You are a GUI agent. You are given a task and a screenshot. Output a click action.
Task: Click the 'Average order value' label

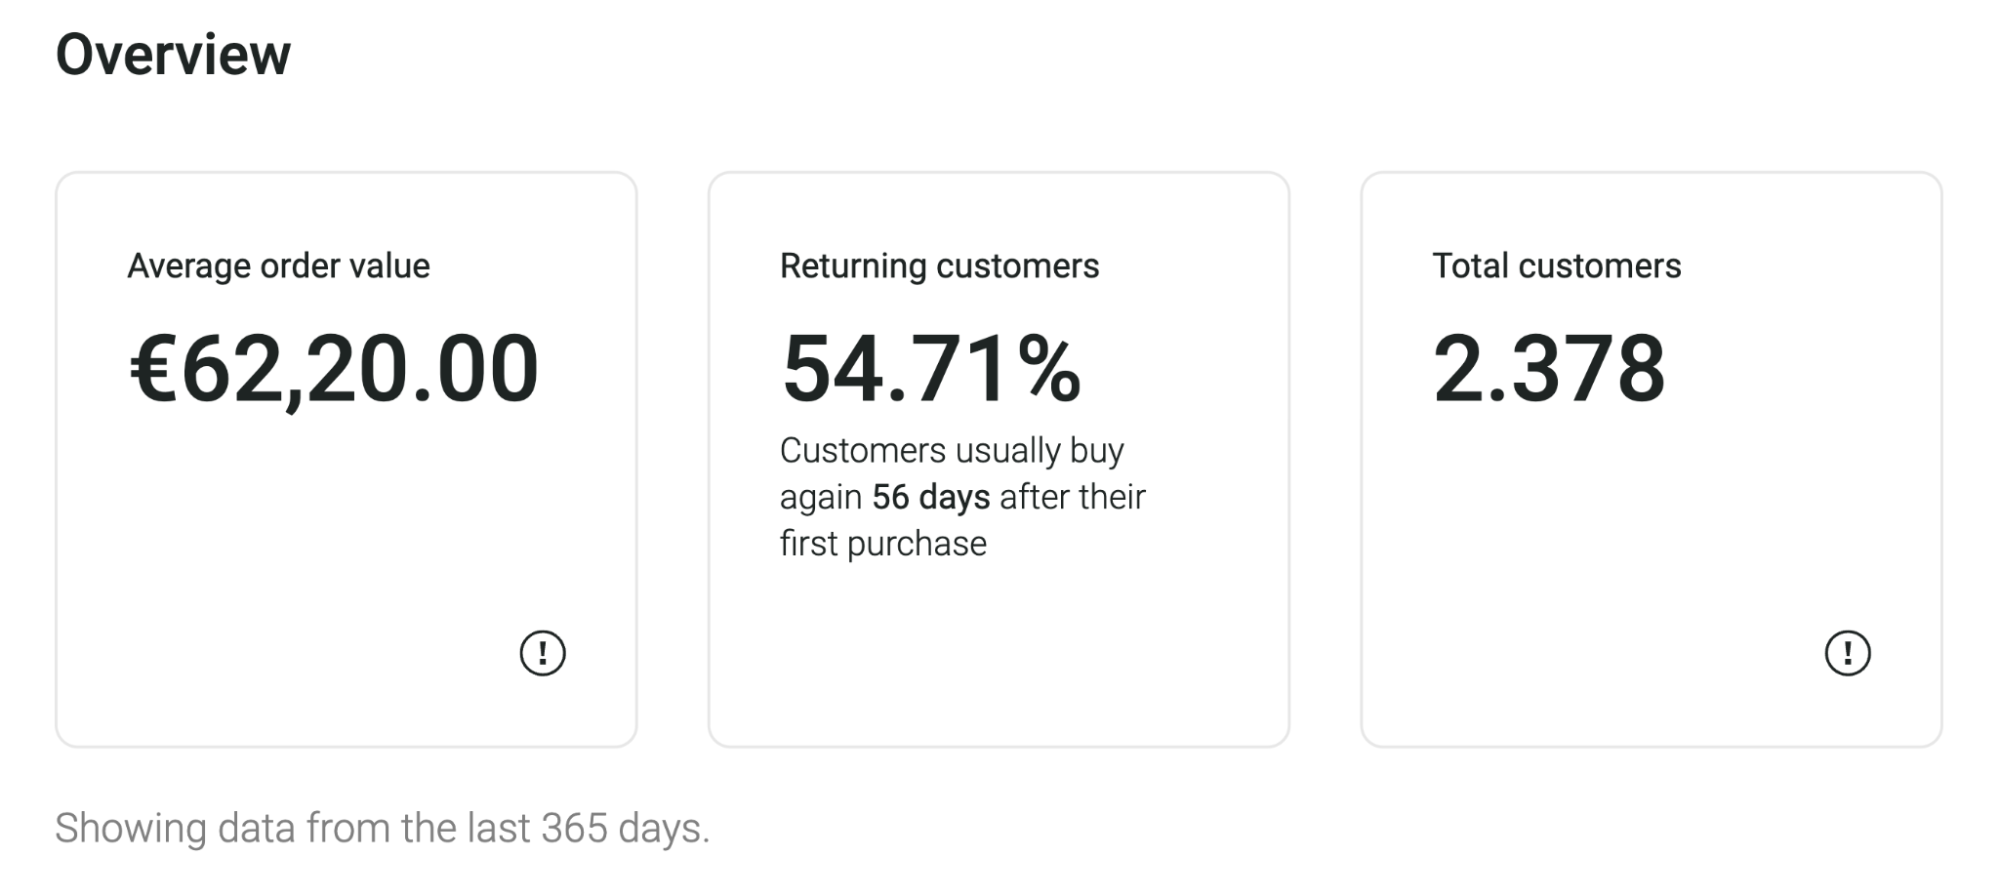tap(278, 266)
